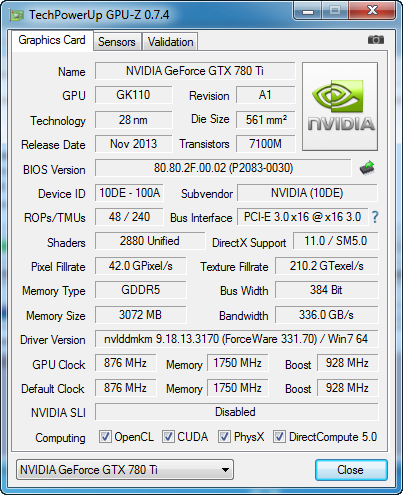Click the NVIDIA logo image
The height and width of the screenshot is (495, 403).
pyautogui.click(x=340, y=106)
